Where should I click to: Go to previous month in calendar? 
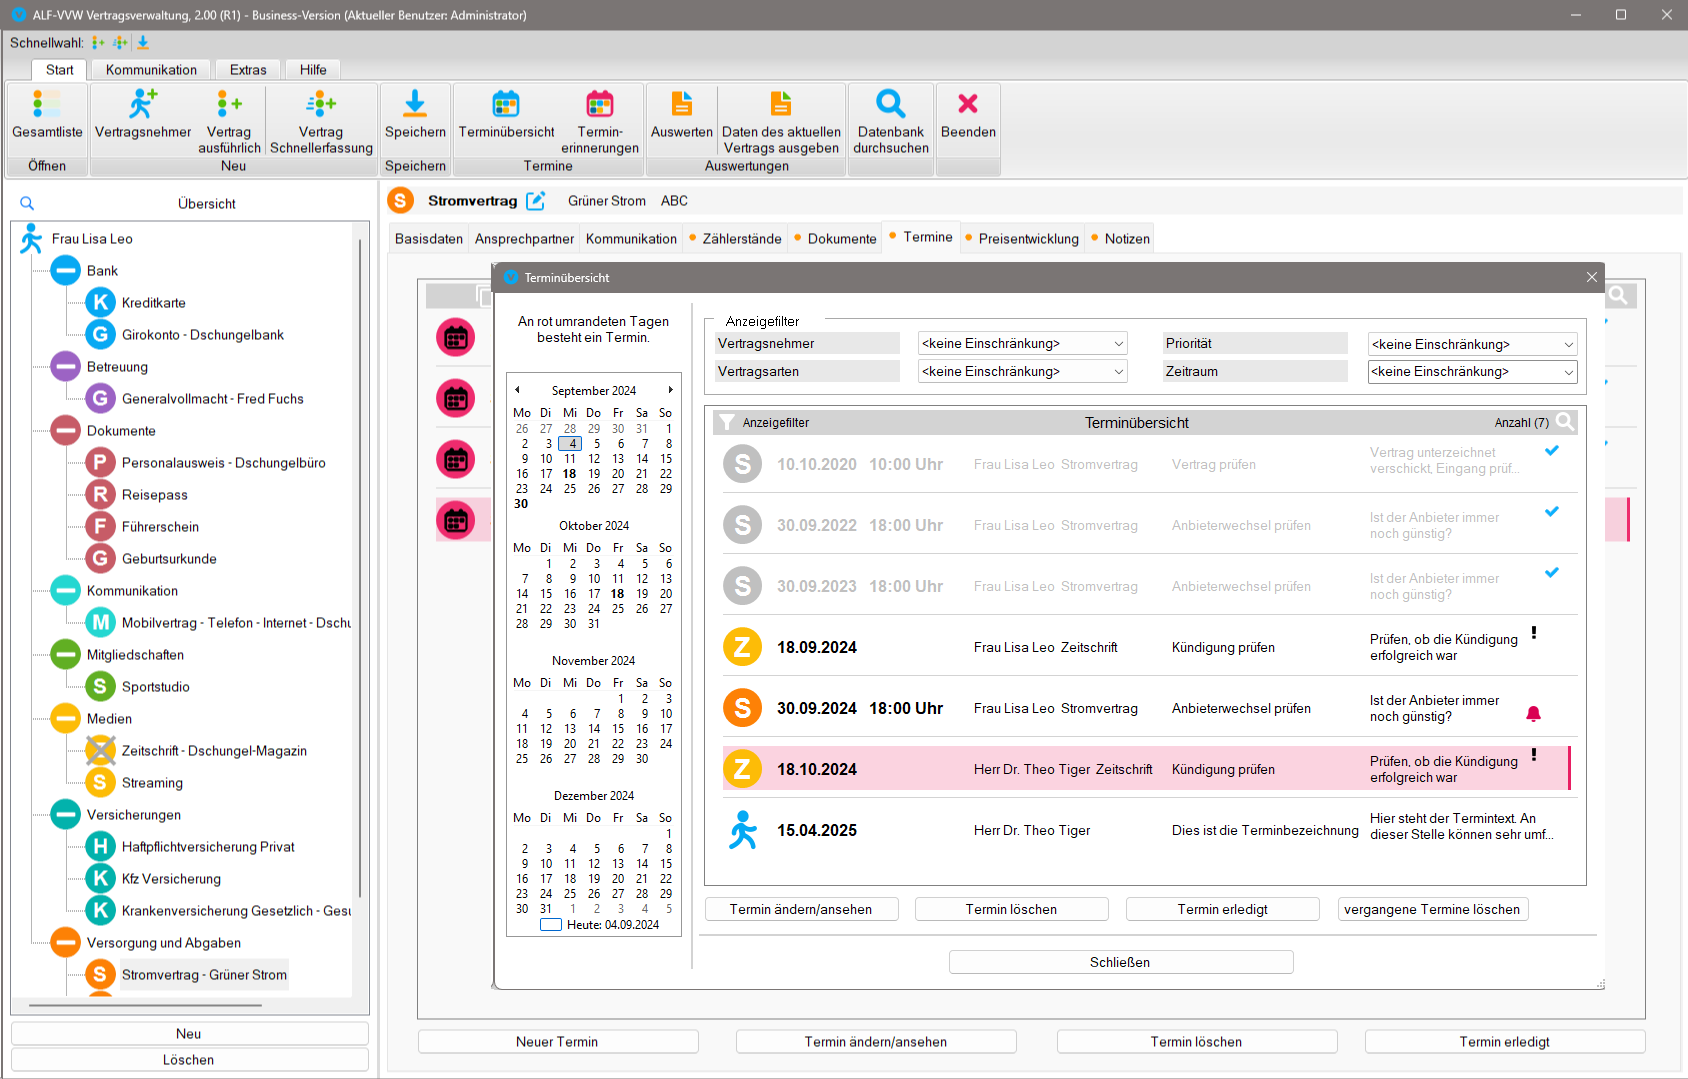pyautogui.click(x=517, y=390)
